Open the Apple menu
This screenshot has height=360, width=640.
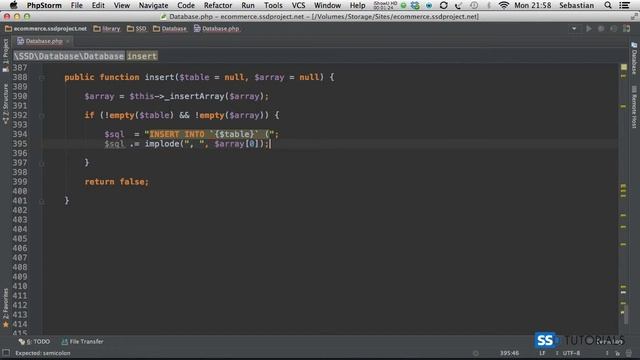(13, 5)
